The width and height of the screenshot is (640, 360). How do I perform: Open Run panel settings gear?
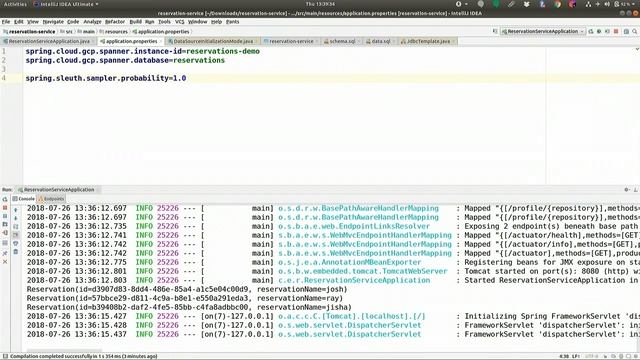pyautogui.click(x=627, y=190)
